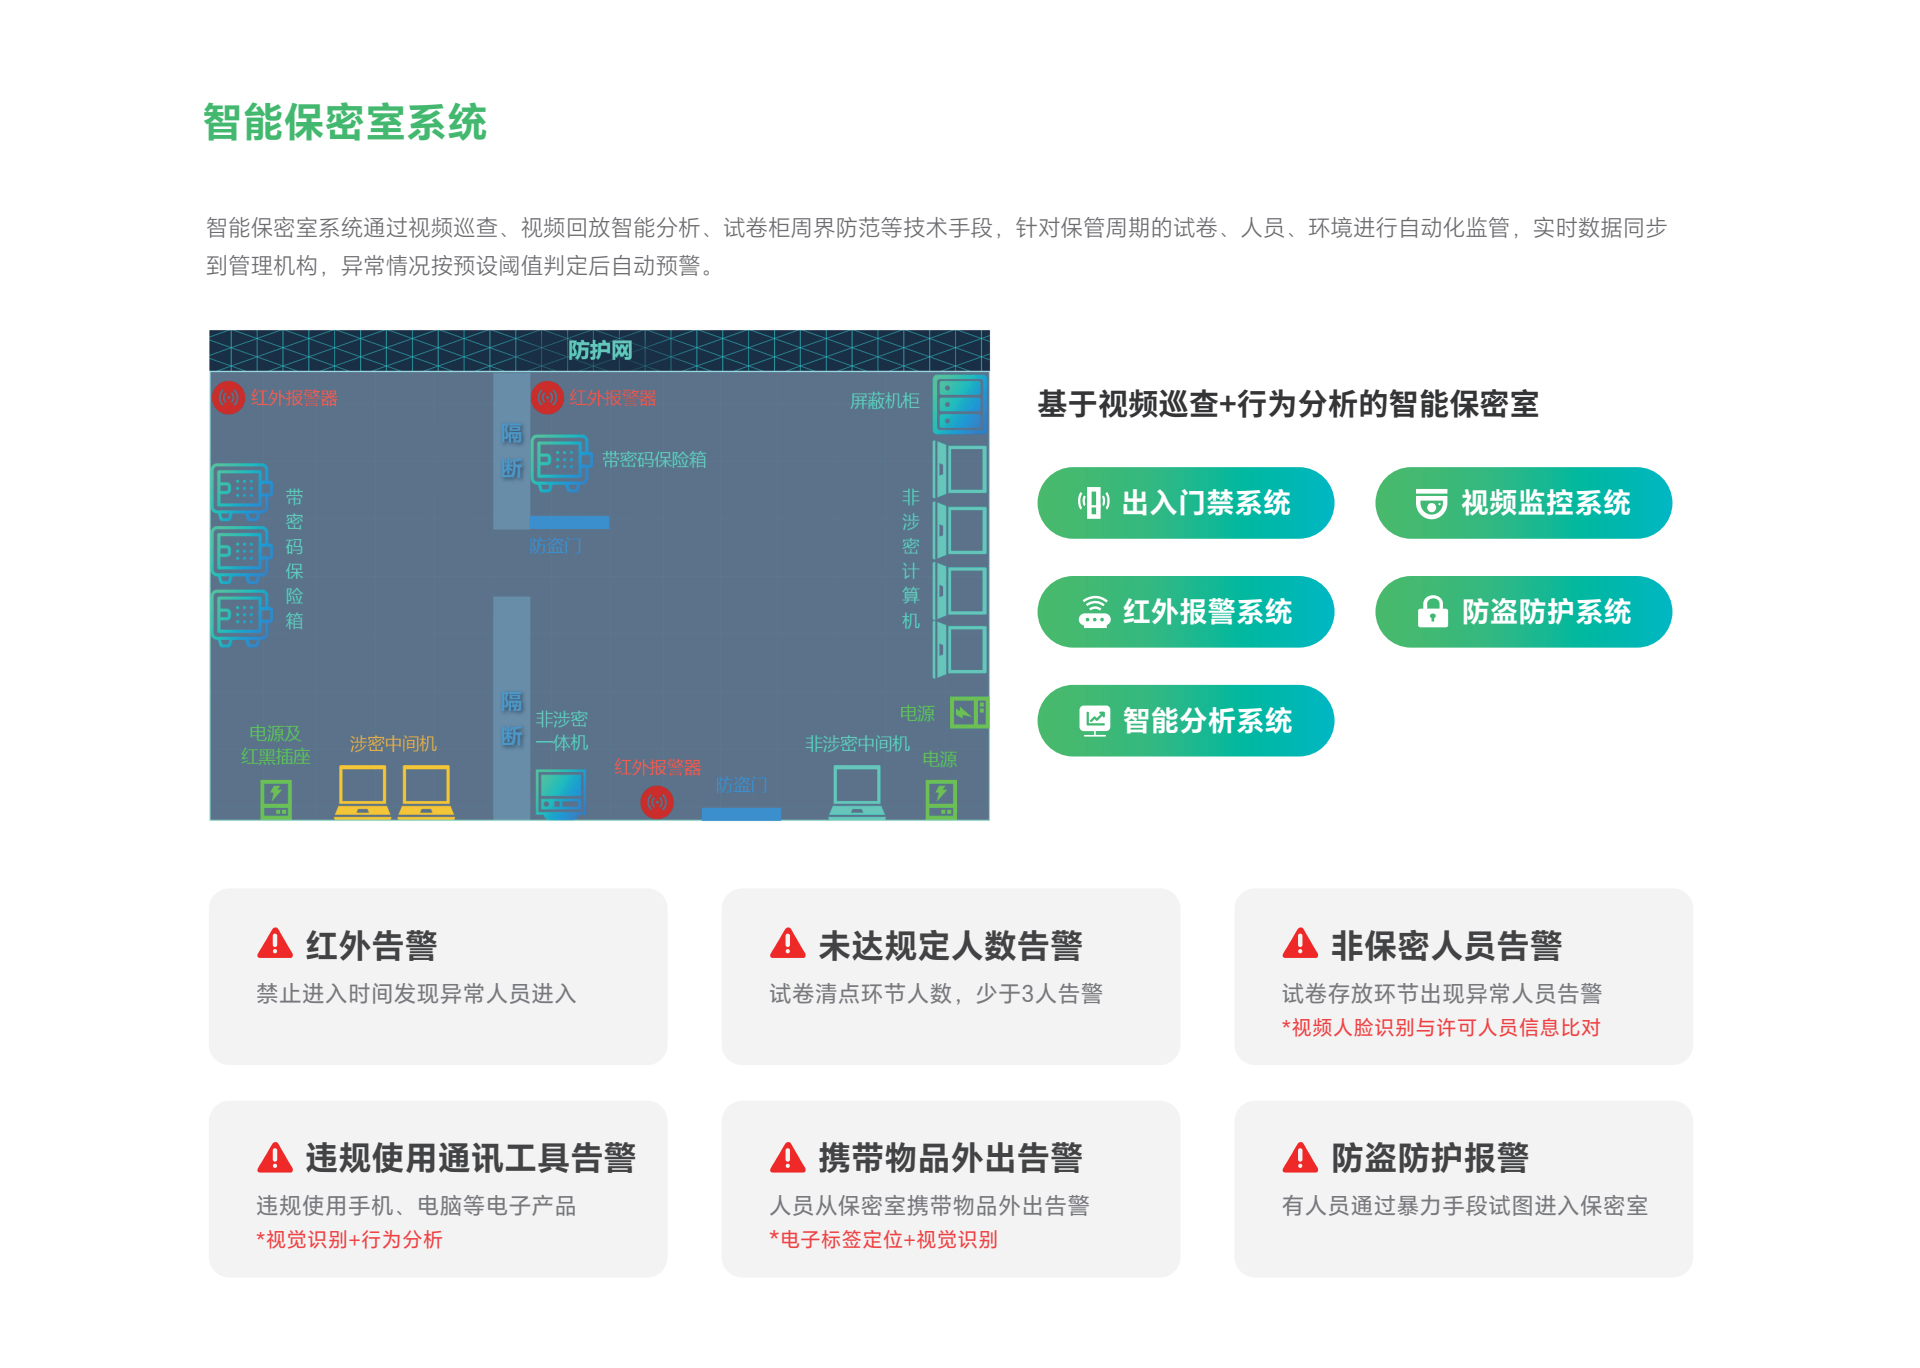Viewport: 1920px width, 1368px height.
Task: Click the 出入门禁系统 access control icon
Action: click(x=1092, y=503)
